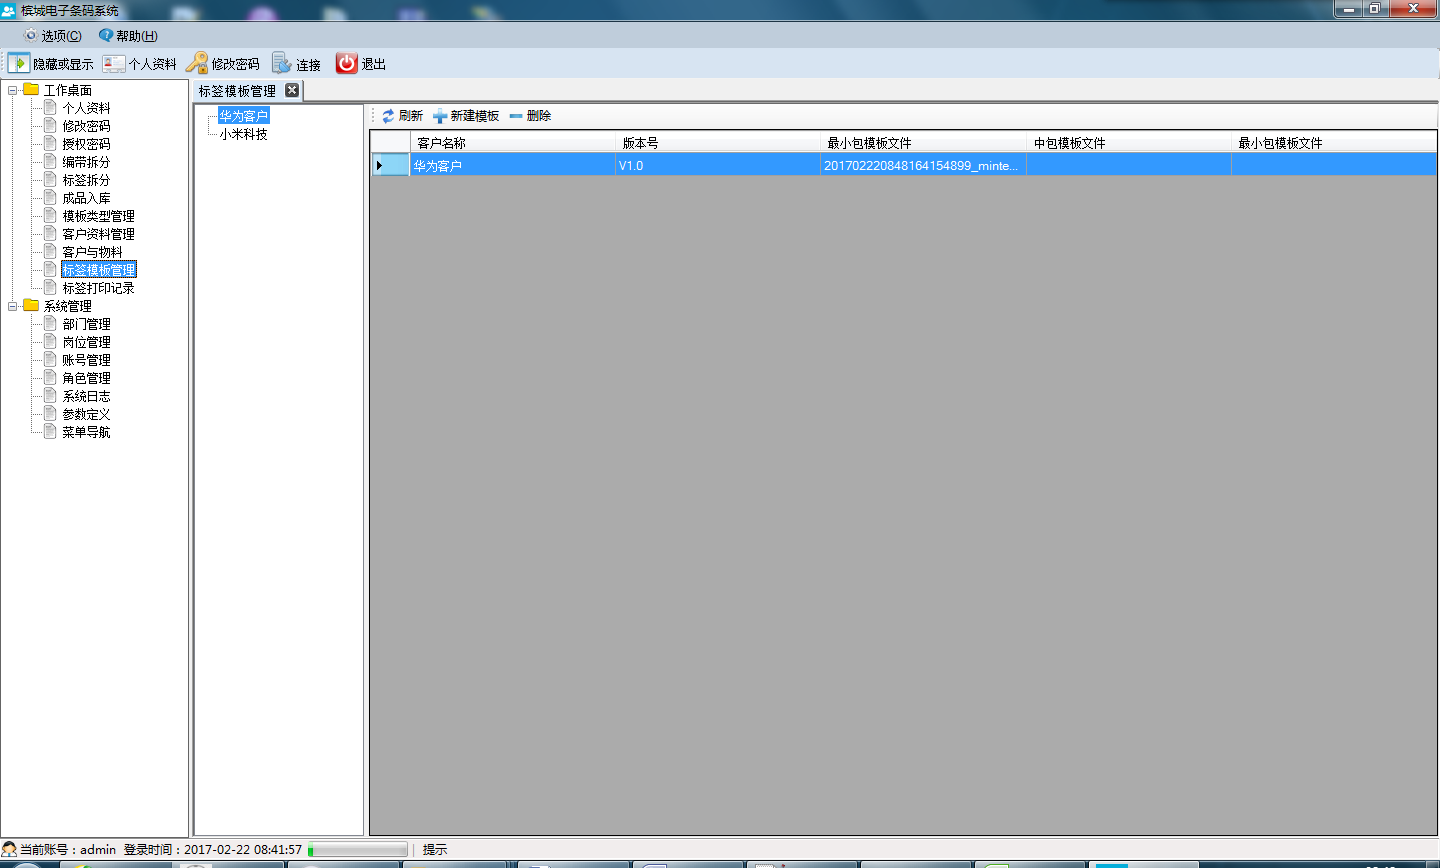Open 标签打印记录 in the sidebar
This screenshot has width=1440, height=868.
98,288
